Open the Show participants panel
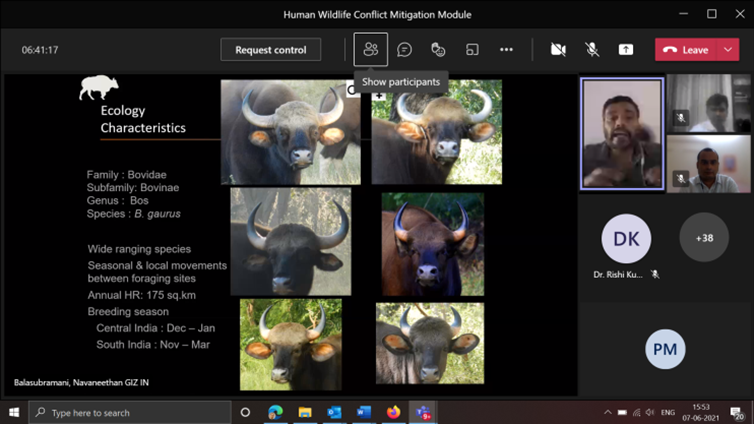The height and width of the screenshot is (424, 754). [371, 49]
